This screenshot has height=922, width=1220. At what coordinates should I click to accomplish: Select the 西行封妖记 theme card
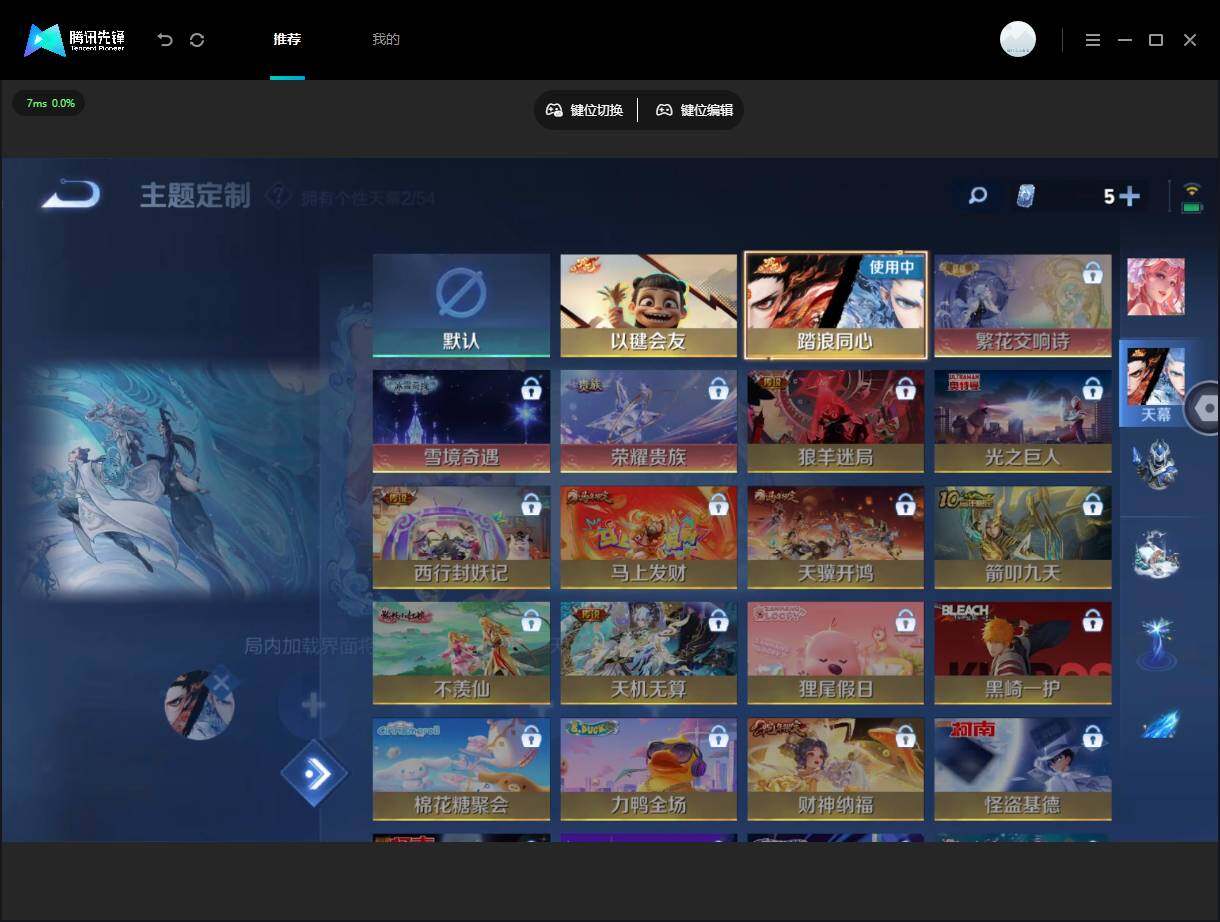click(x=461, y=537)
